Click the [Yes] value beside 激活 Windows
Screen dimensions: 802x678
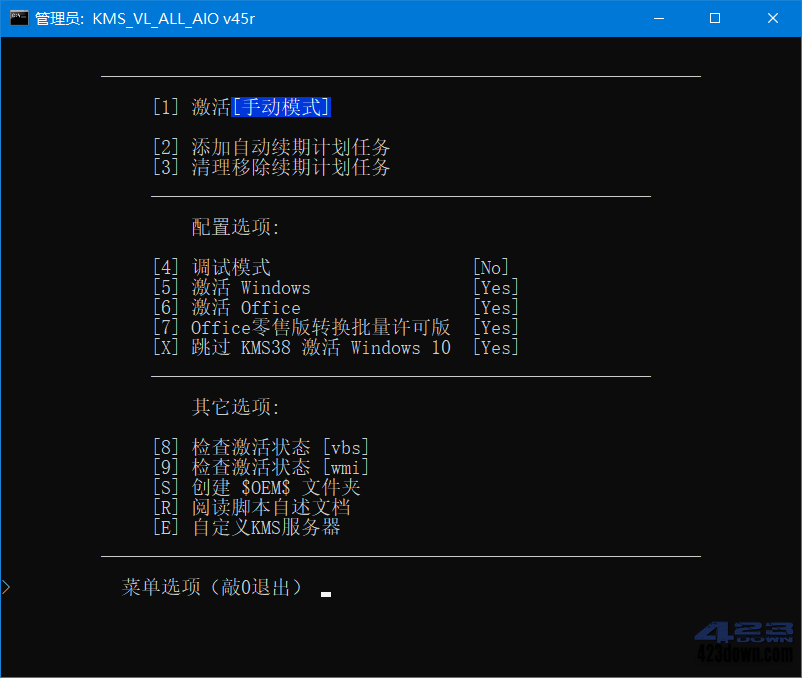[x=494, y=287]
